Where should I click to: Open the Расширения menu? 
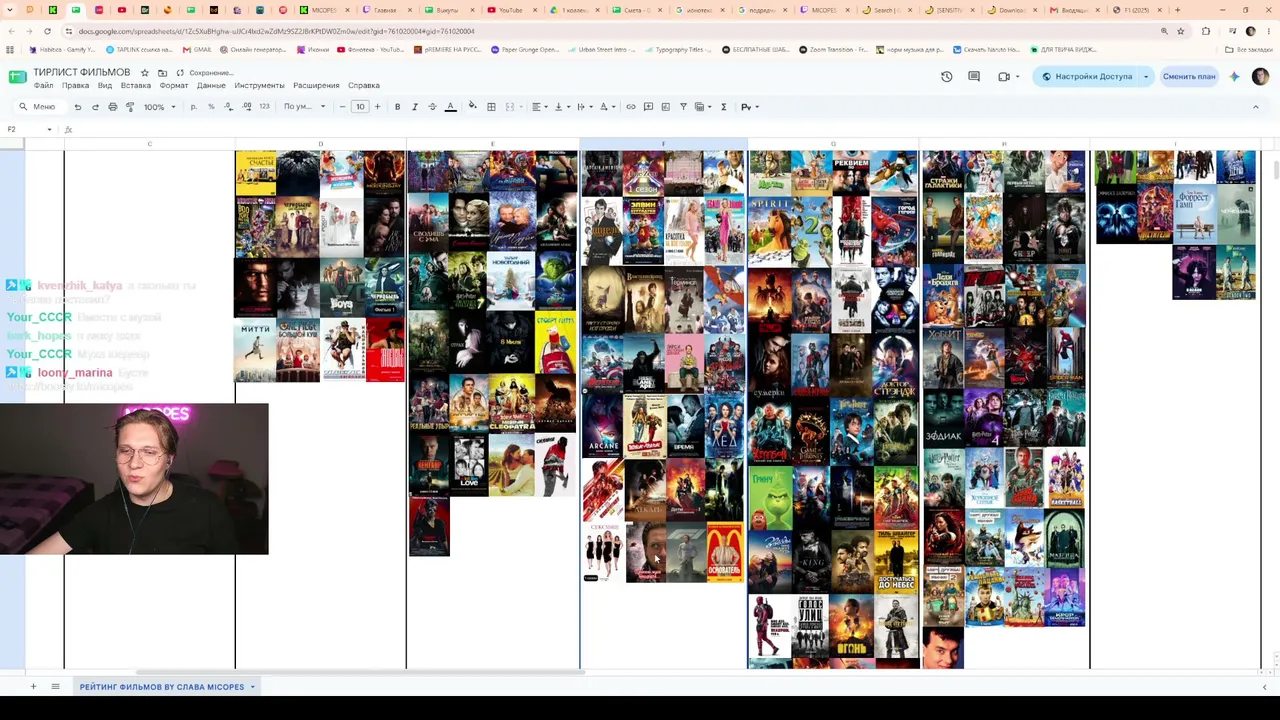coord(316,86)
